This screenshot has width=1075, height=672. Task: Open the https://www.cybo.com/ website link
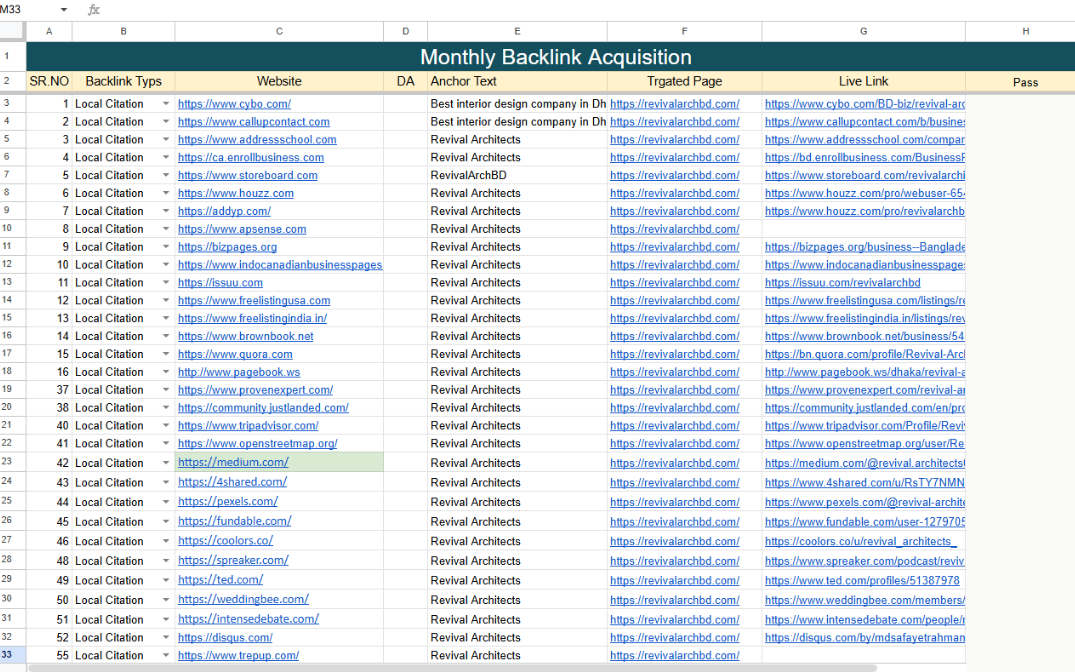(234, 104)
